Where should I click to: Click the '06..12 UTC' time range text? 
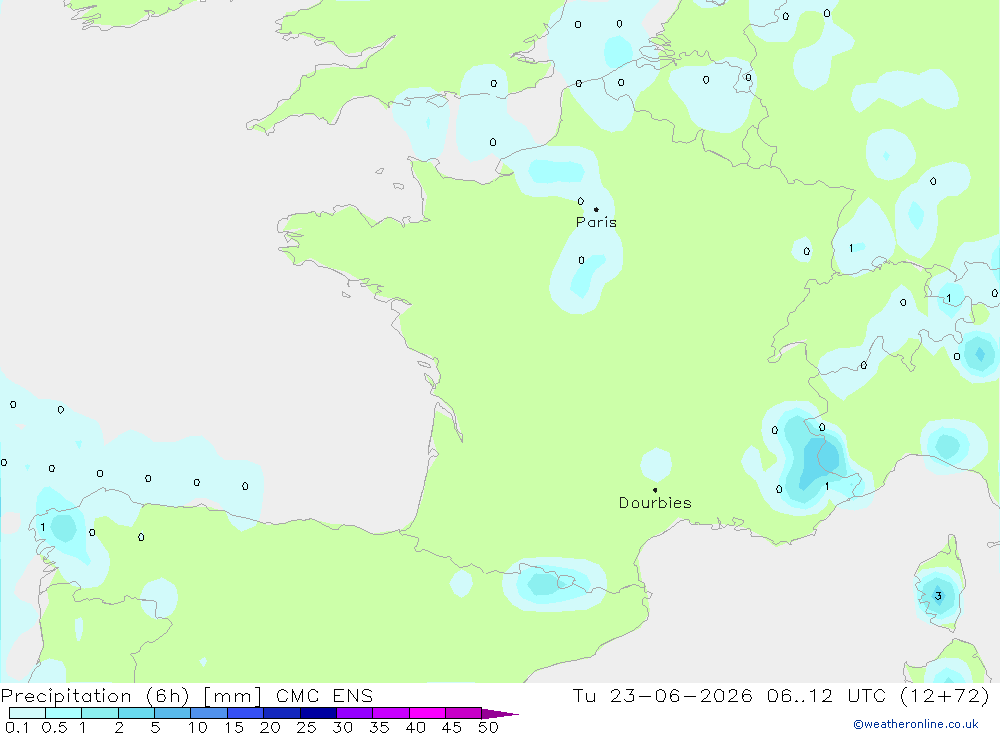click(x=826, y=695)
